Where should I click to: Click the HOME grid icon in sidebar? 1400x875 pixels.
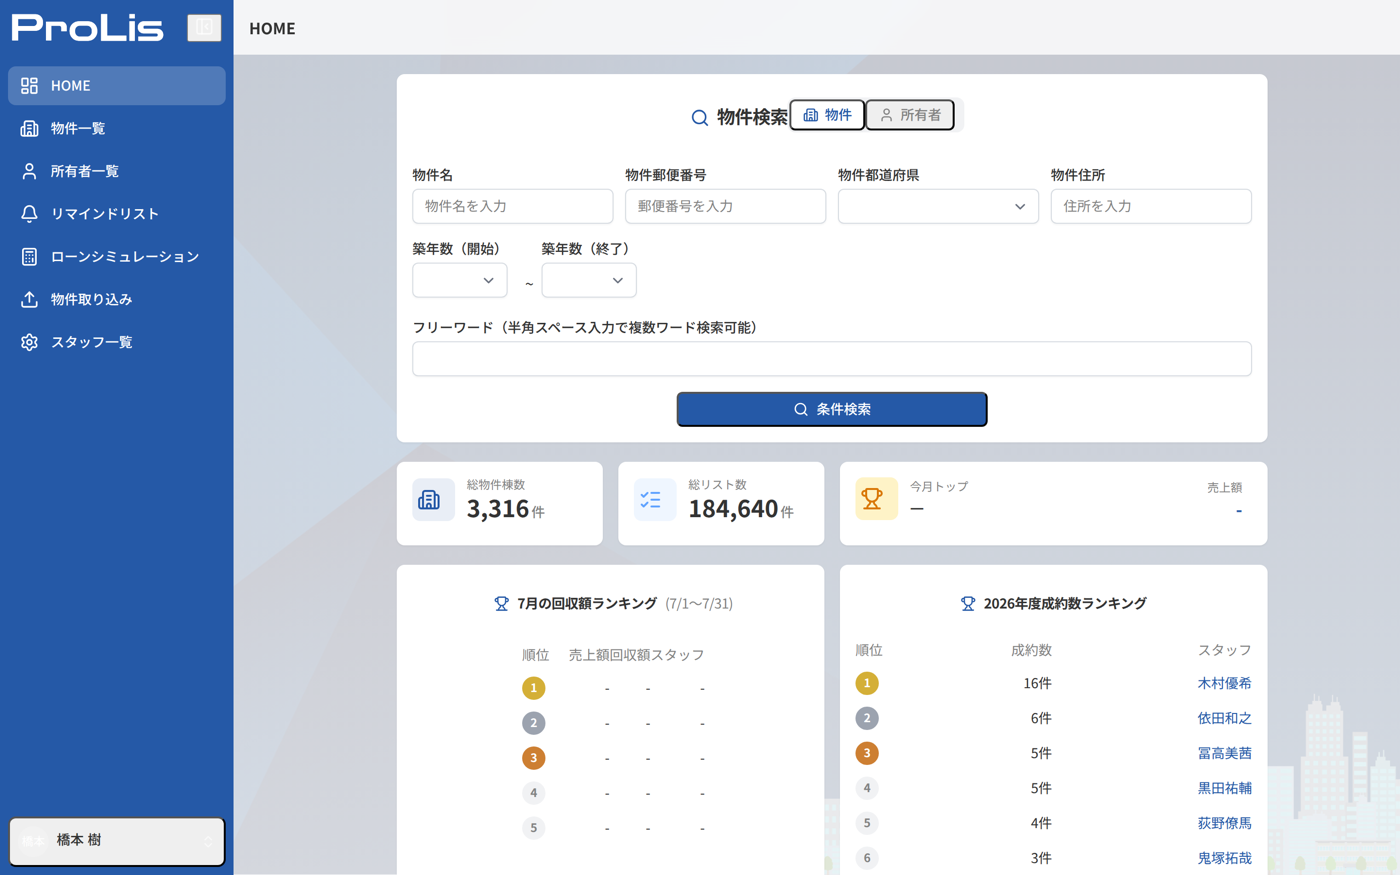pos(29,86)
